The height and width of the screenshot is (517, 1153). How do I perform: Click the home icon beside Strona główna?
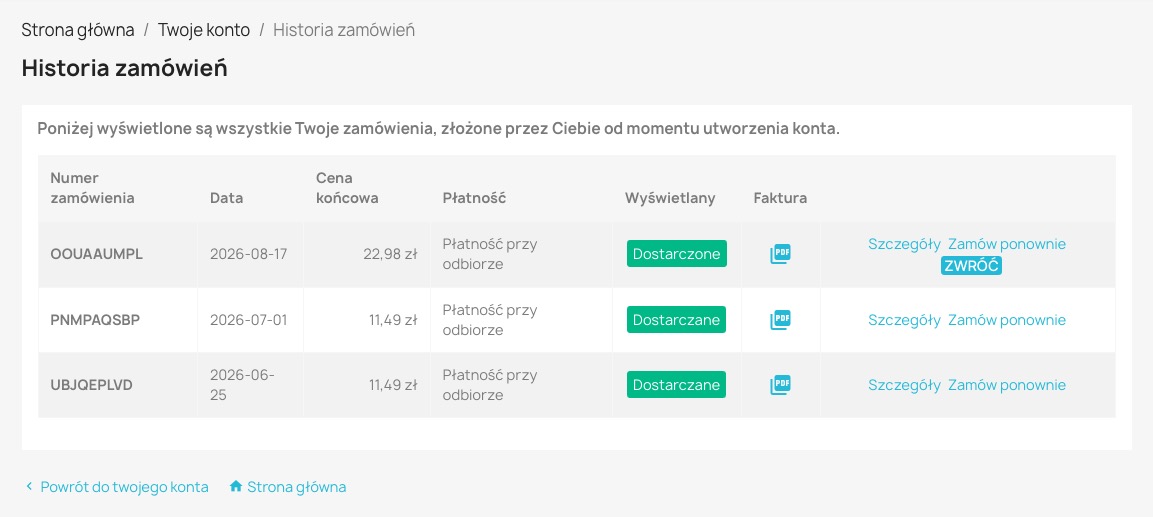(235, 486)
